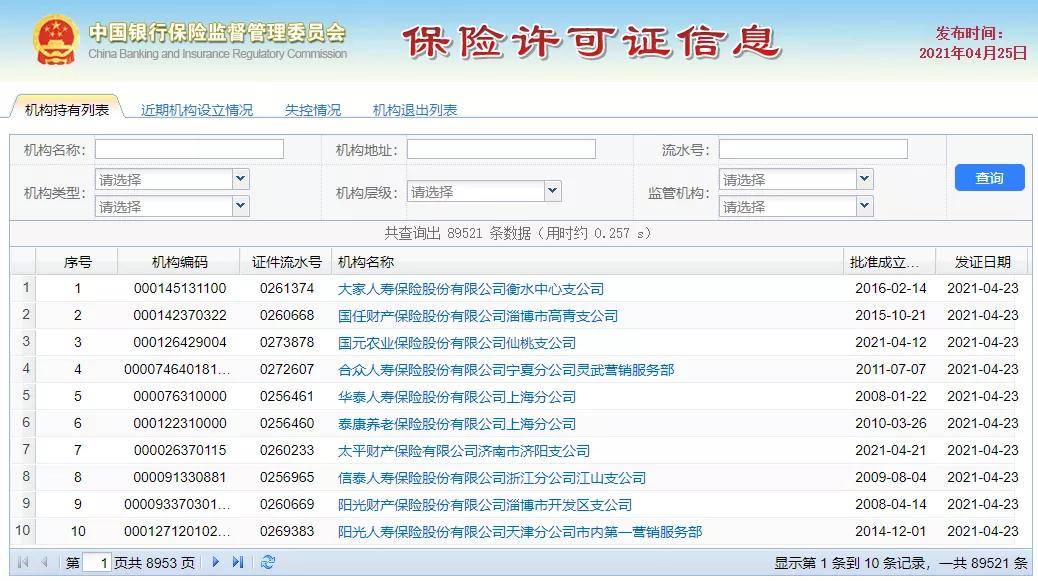Go to first page icon in pager
Viewport: 1038px width, 581px height.
coord(23,562)
